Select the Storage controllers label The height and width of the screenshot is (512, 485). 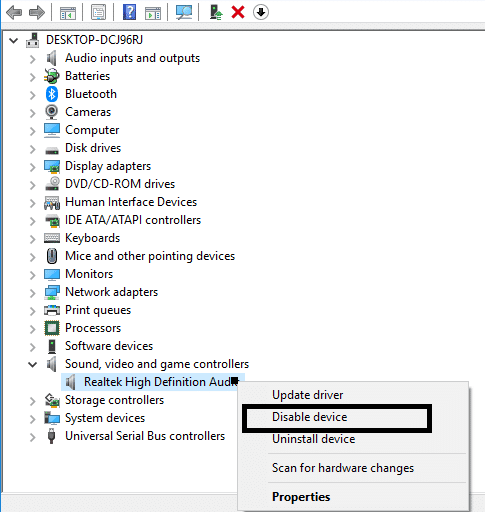[114, 400]
